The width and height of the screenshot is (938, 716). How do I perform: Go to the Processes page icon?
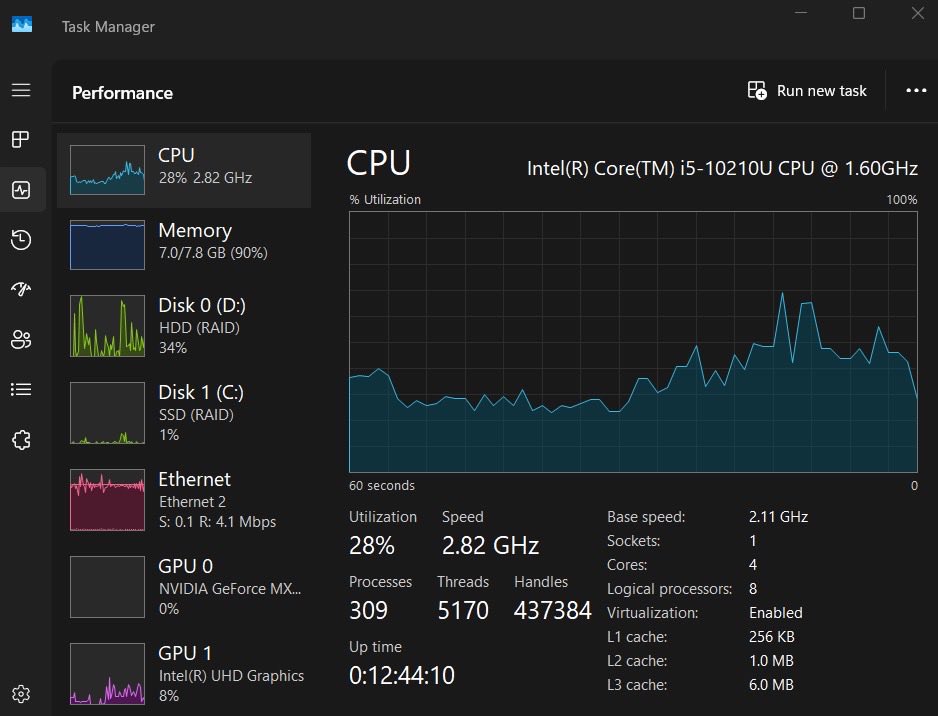(x=20, y=139)
